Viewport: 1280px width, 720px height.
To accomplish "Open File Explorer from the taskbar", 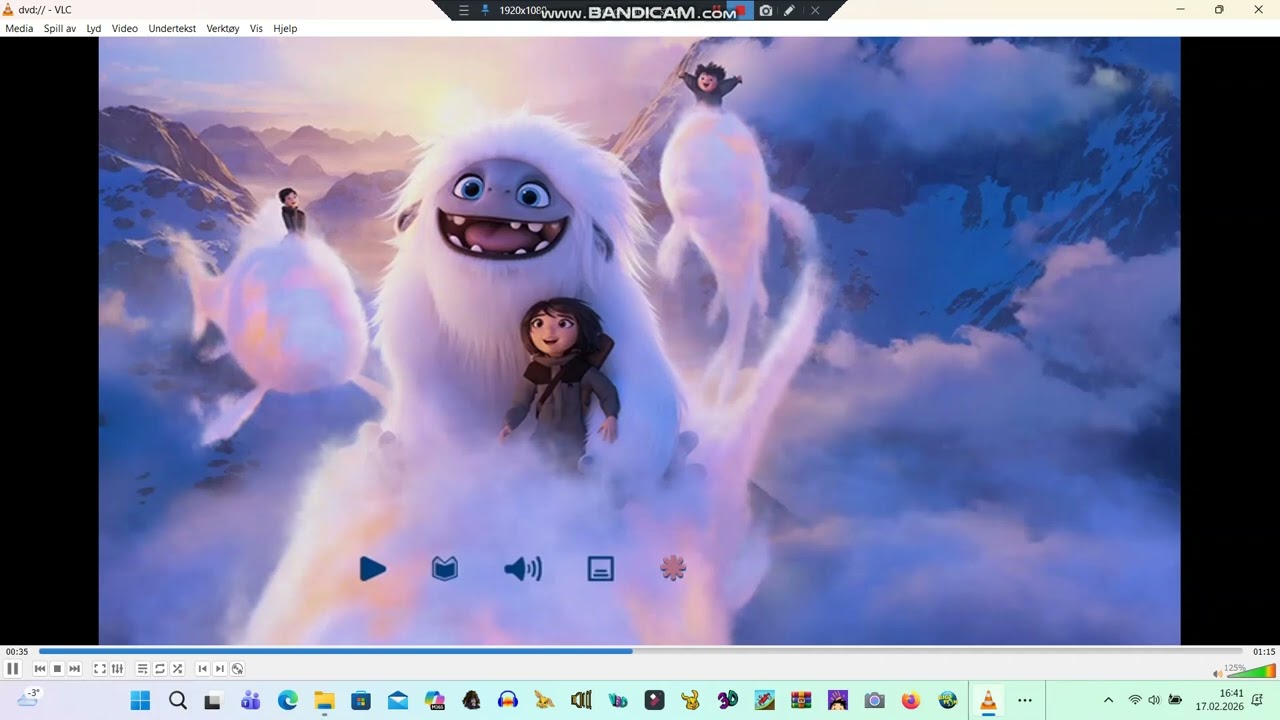I will [324, 700].
